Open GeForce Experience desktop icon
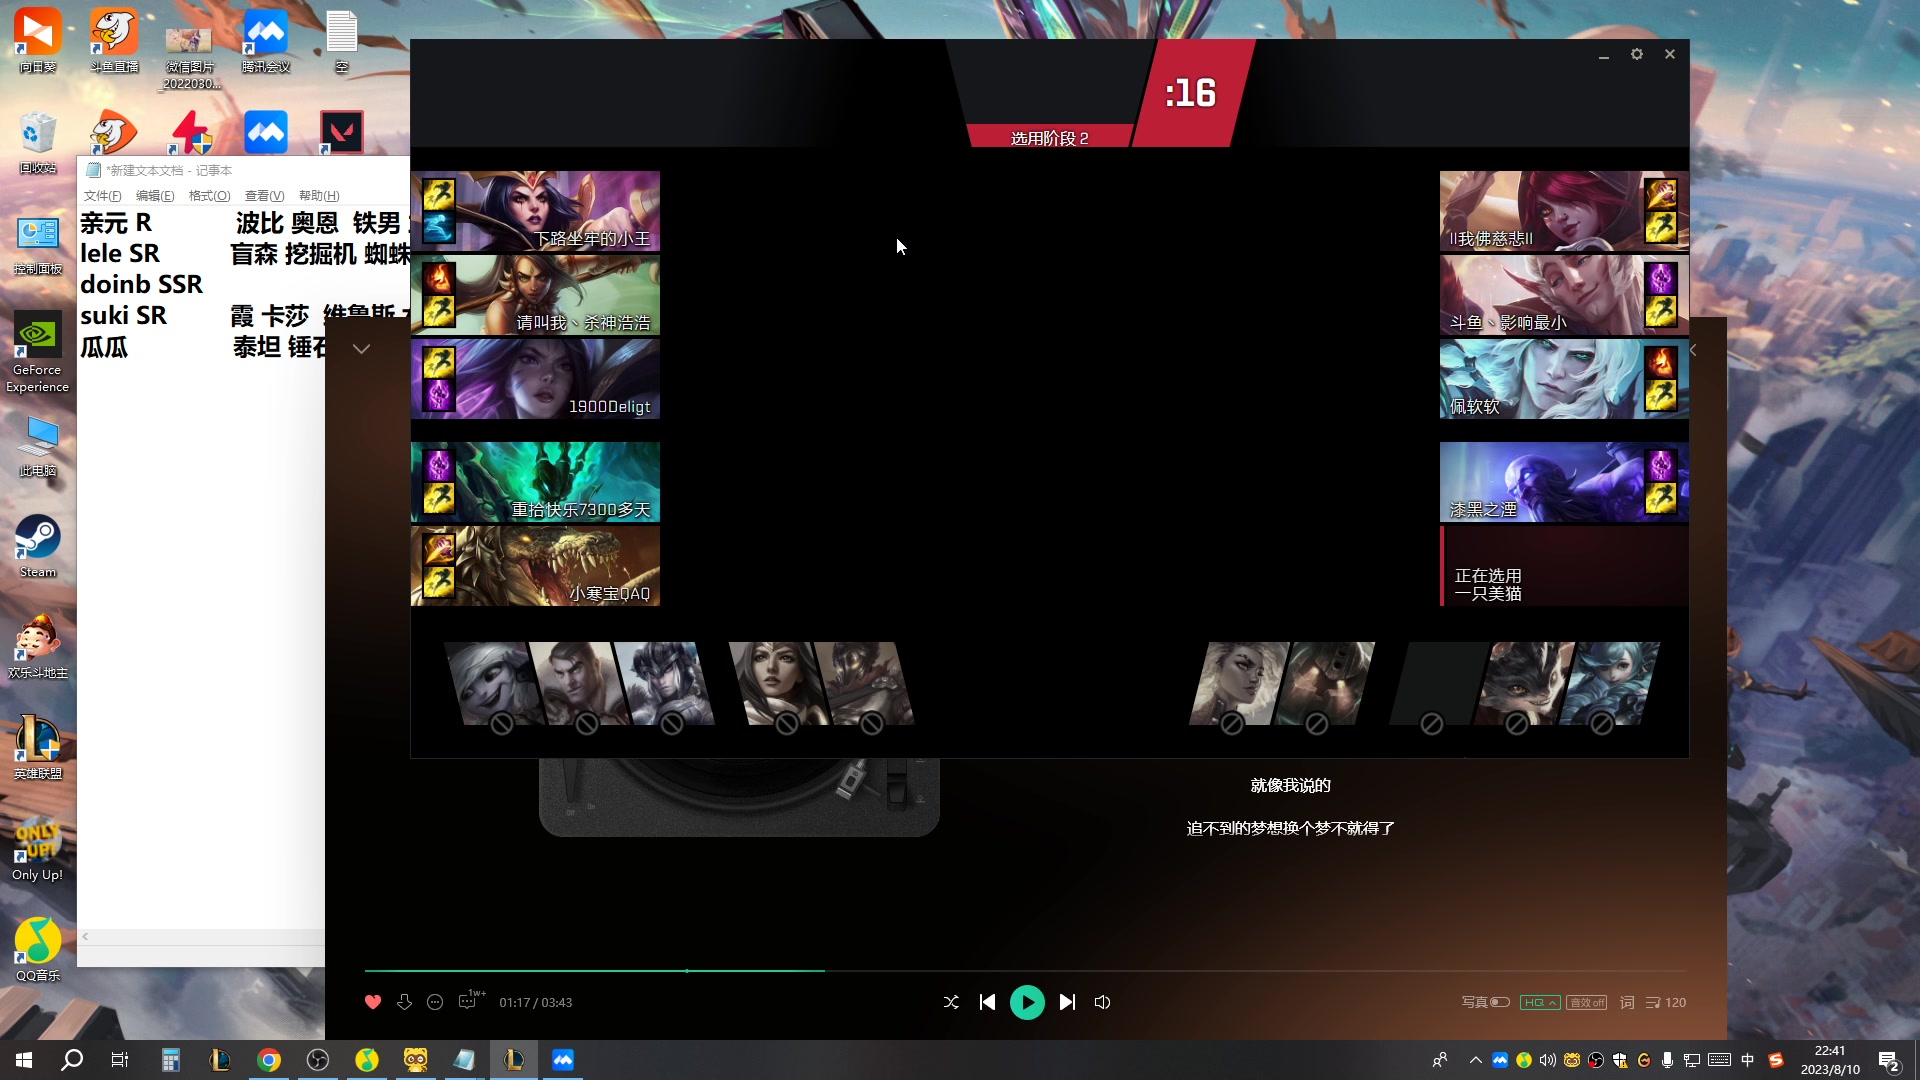1920x1080 pixels. click(38, 351)
